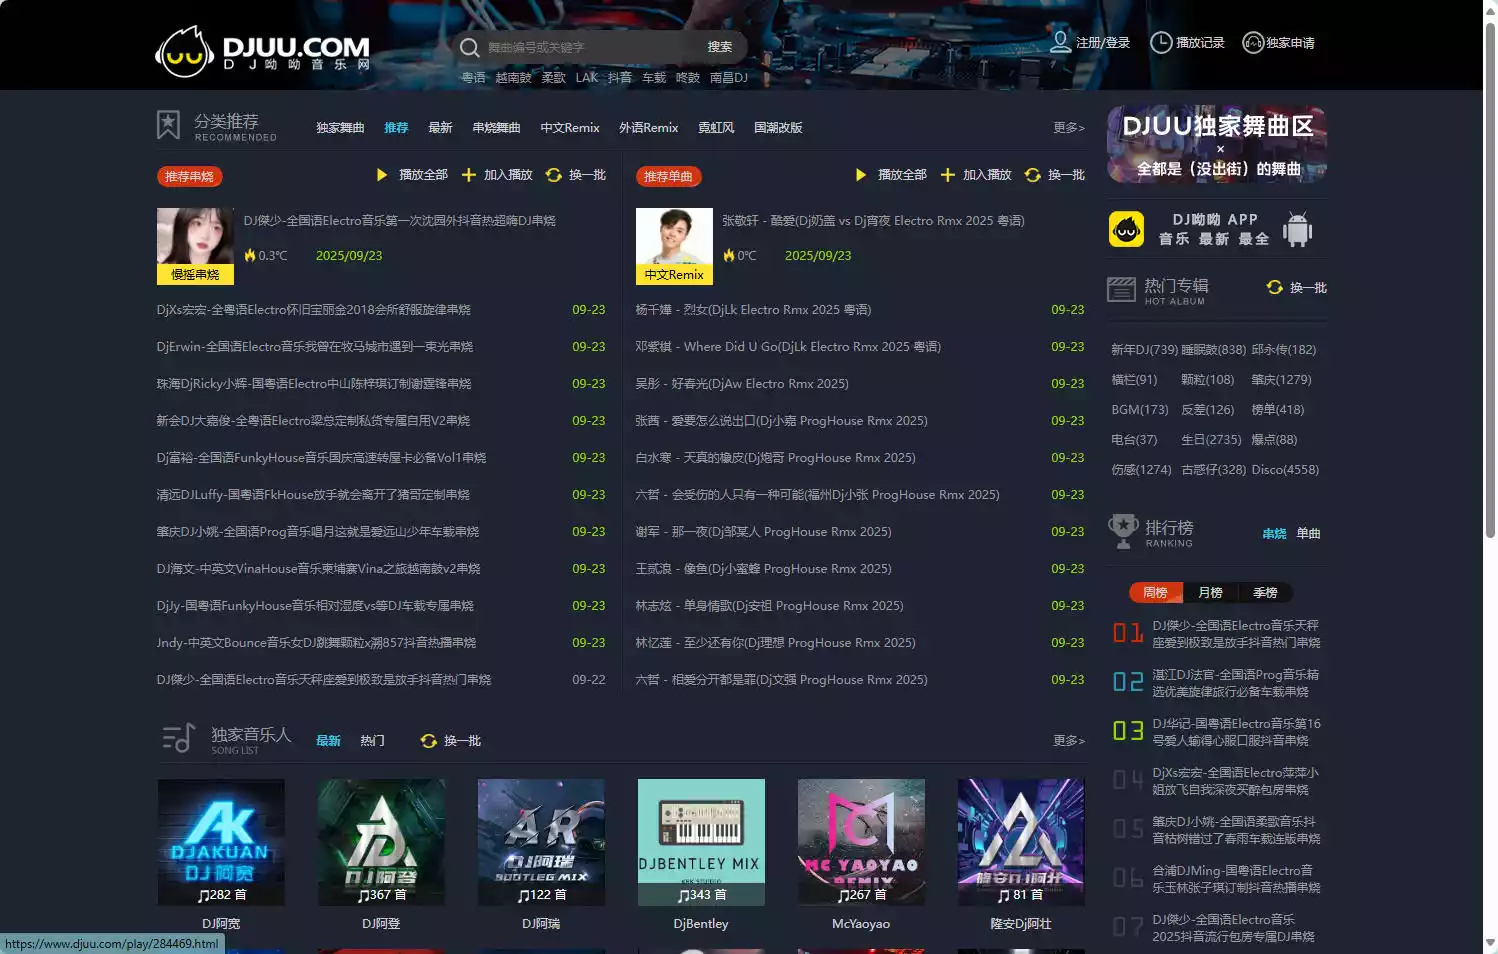This screenshot has height=954, width=1498.
Task: Select the 国潮改版 category tab
Action: click(x=778, y=128)
